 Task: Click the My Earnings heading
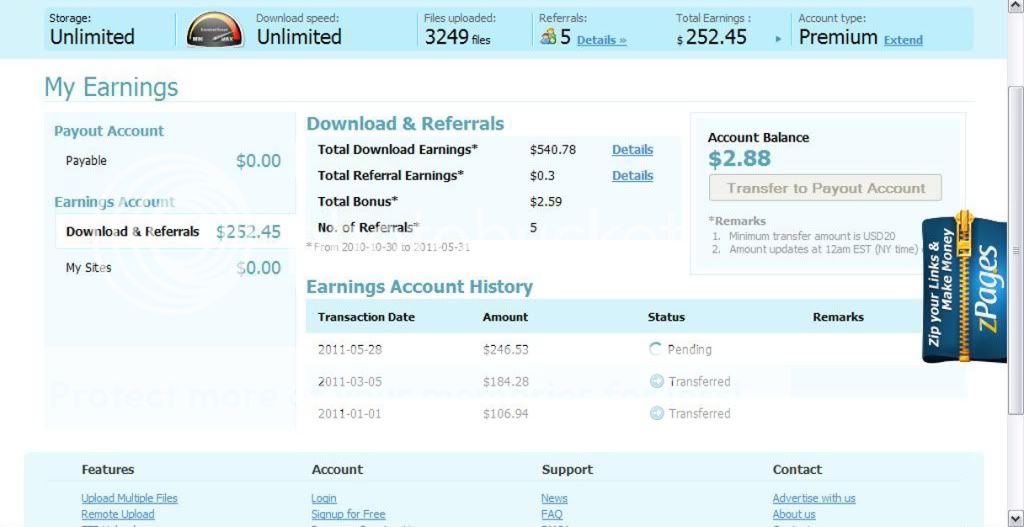click(111, 88)
